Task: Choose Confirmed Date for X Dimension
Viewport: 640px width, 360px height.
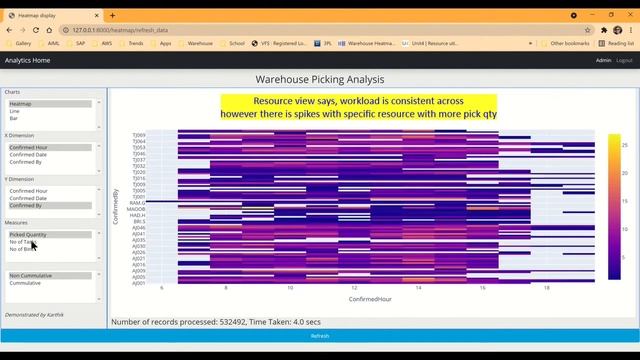Action: (x=50, y=155)
